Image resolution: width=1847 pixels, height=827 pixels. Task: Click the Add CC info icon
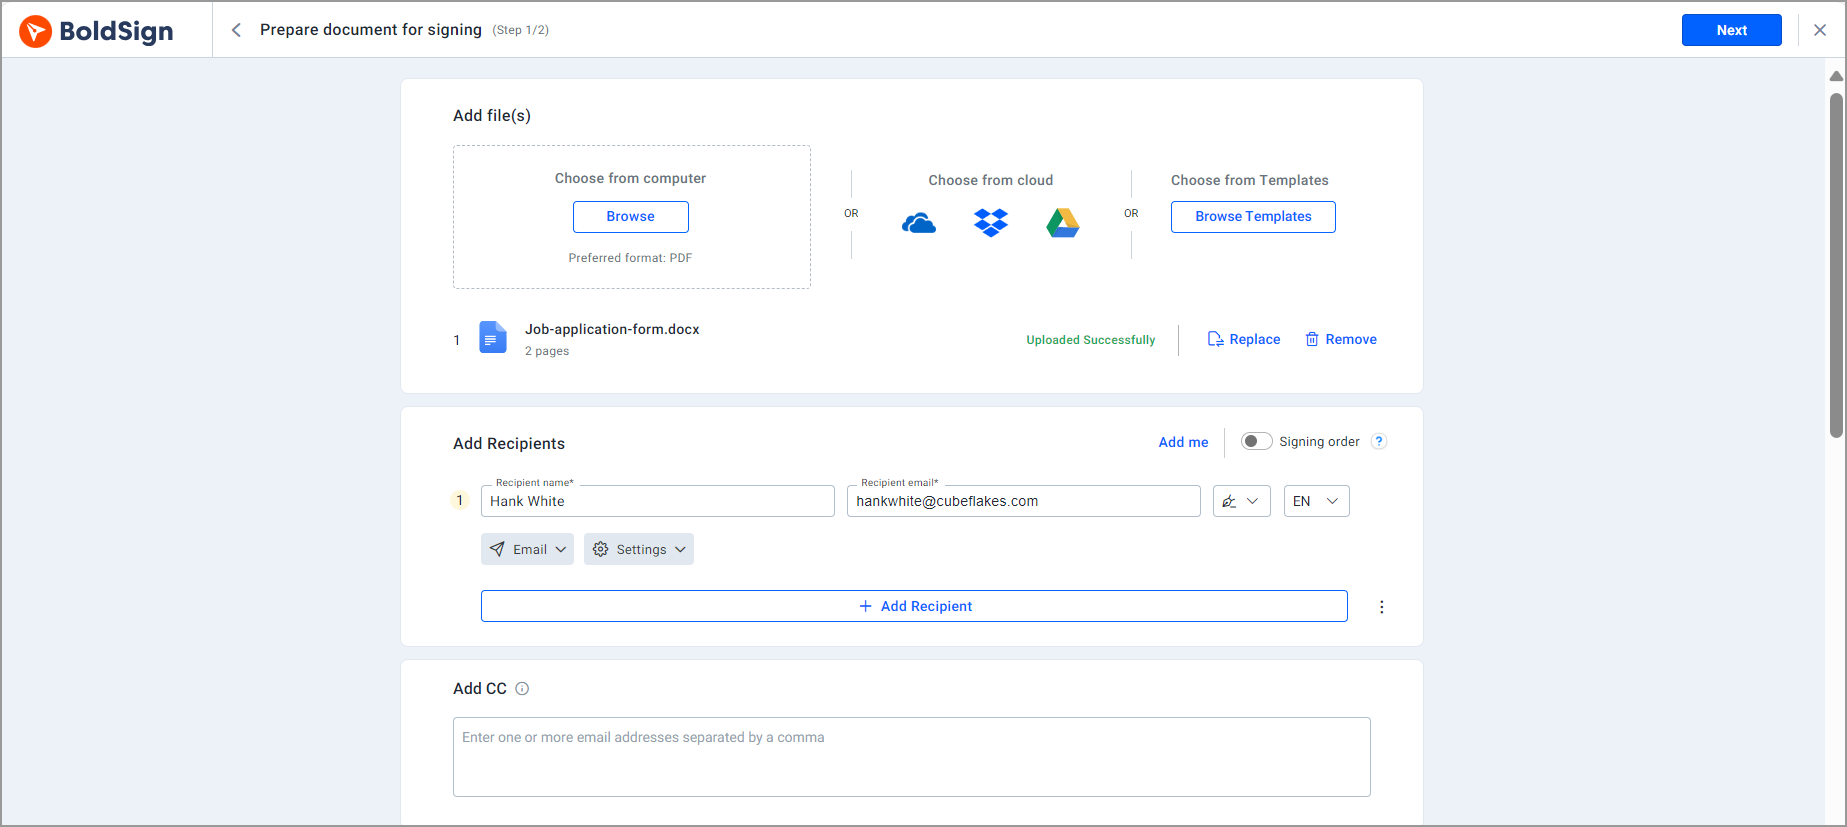pyautogui.click(x=522, y=688)
